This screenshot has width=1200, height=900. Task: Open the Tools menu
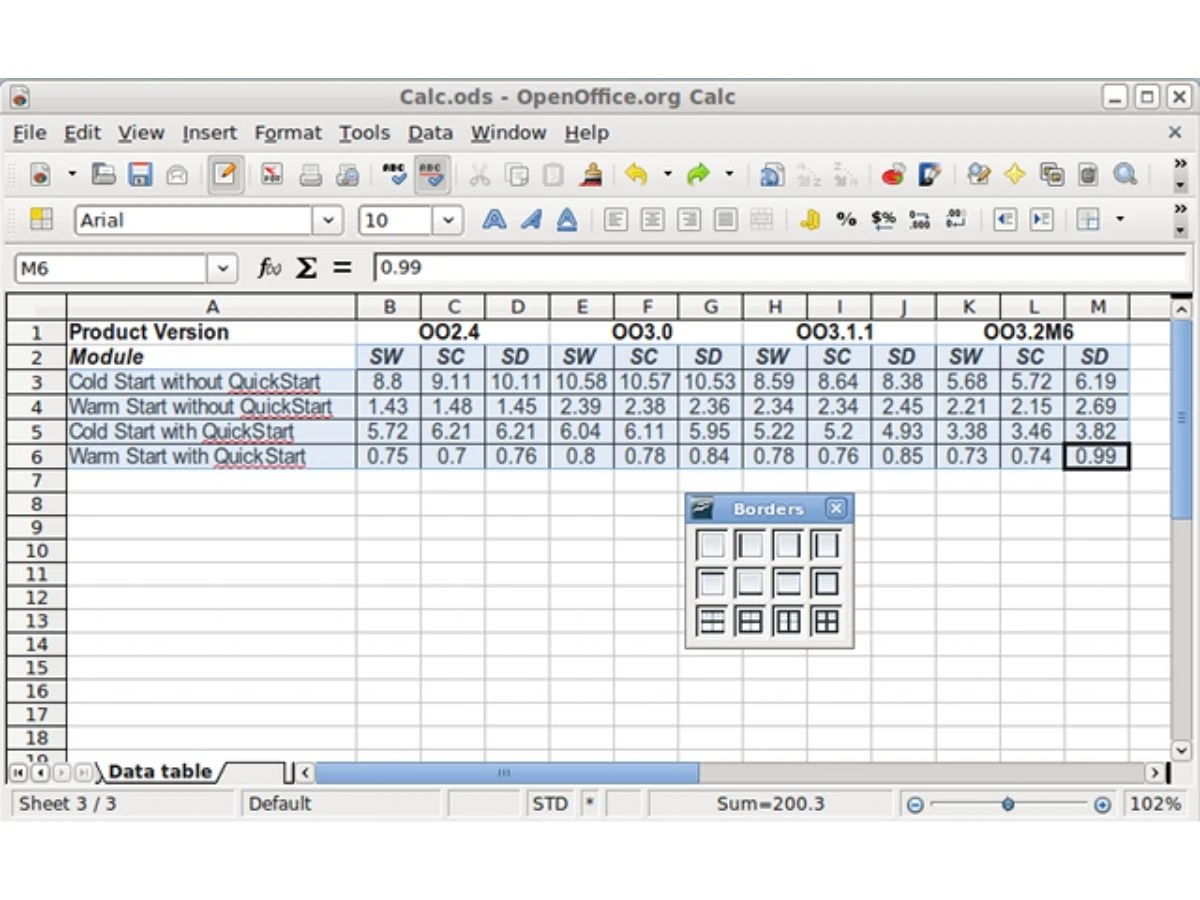point(364,133)
